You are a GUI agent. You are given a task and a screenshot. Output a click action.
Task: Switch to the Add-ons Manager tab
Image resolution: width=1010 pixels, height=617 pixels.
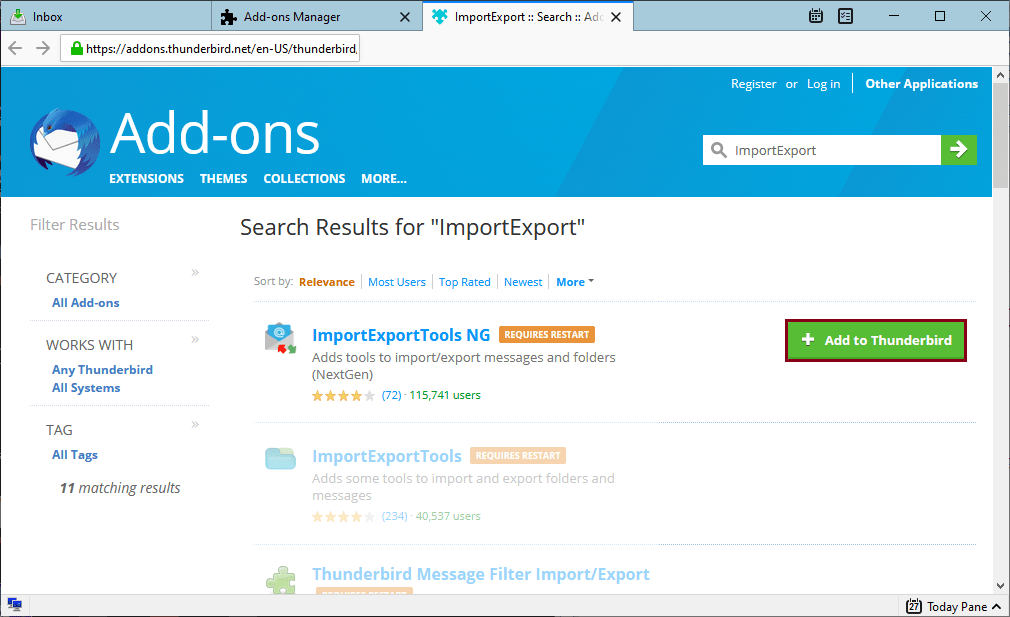click(x=317, y=16)
